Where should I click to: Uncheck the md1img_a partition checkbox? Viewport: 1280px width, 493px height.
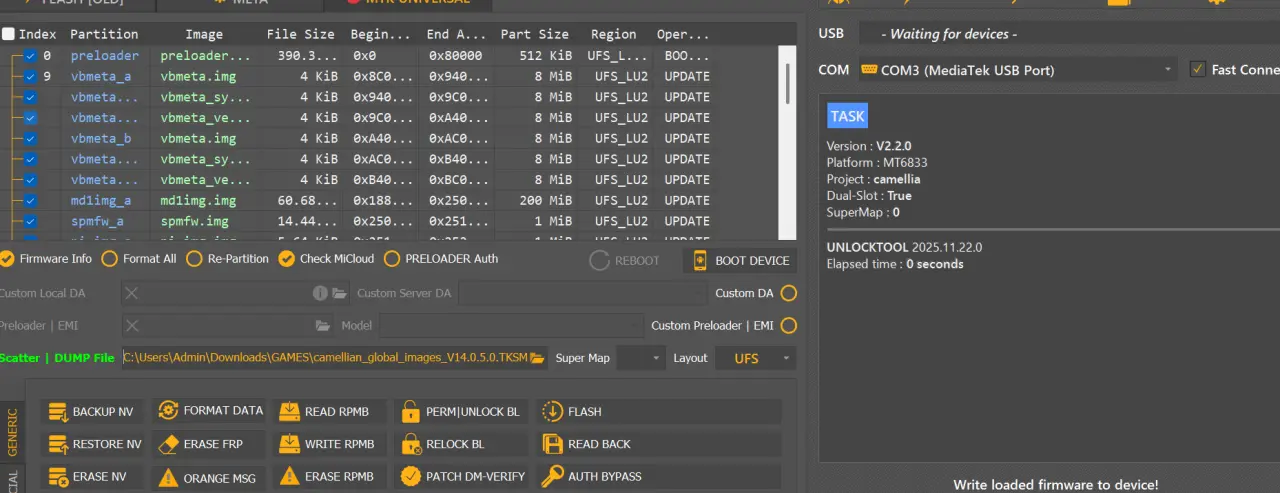31,201
